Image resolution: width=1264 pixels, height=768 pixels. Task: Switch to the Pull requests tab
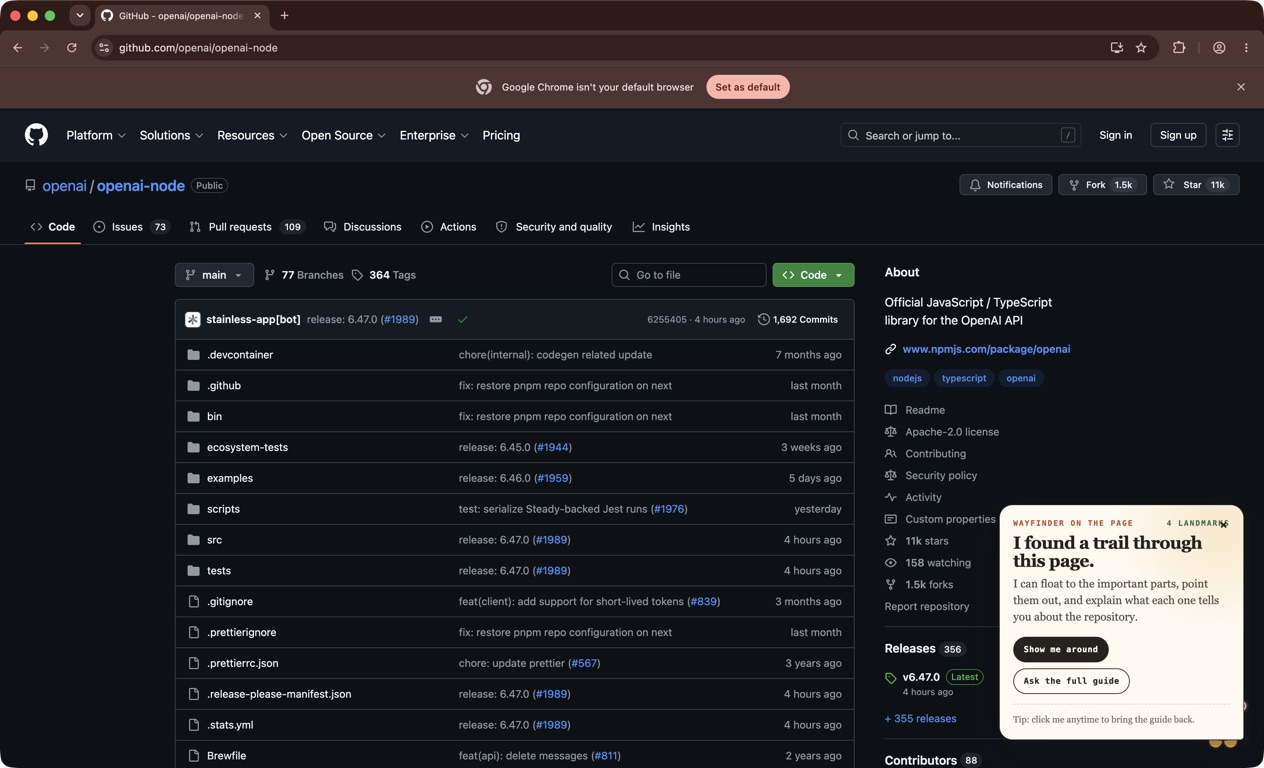click(x=246, y=227)
